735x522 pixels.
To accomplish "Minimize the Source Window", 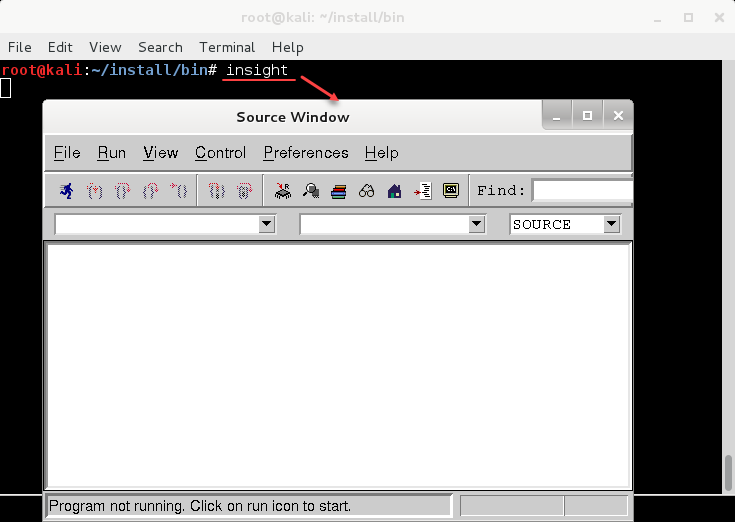I will (x=556, y=116).
